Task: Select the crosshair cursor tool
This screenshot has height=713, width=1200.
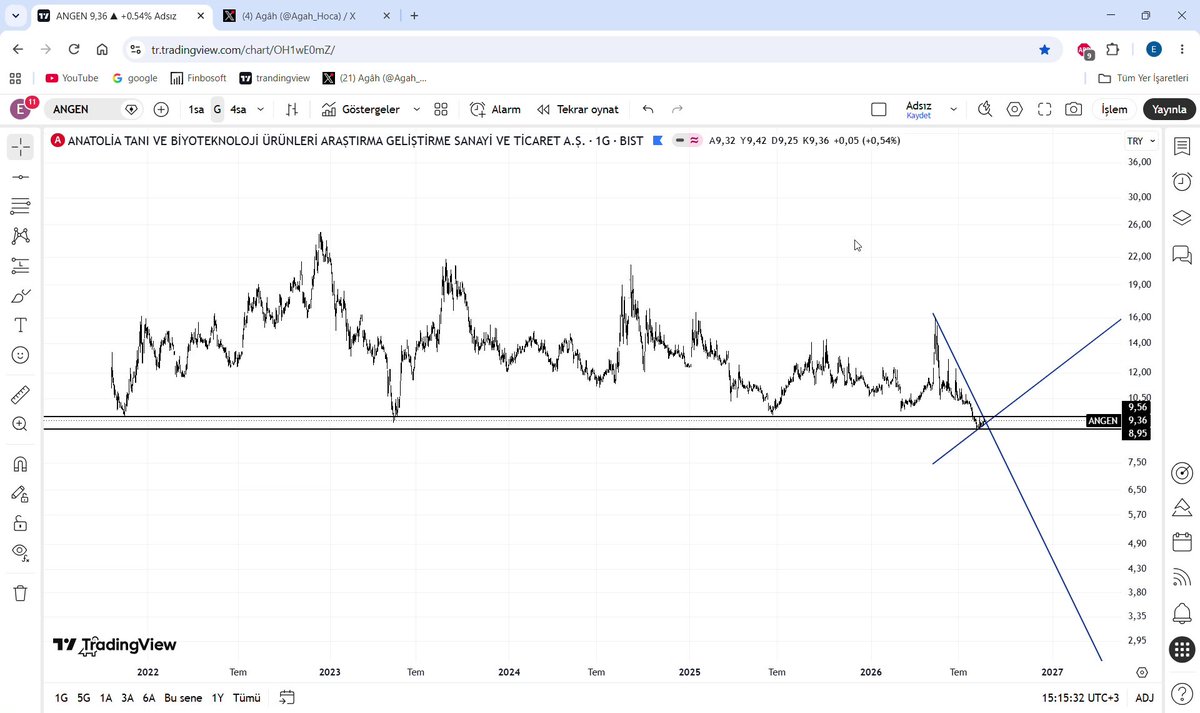Action: click(20, 147)
